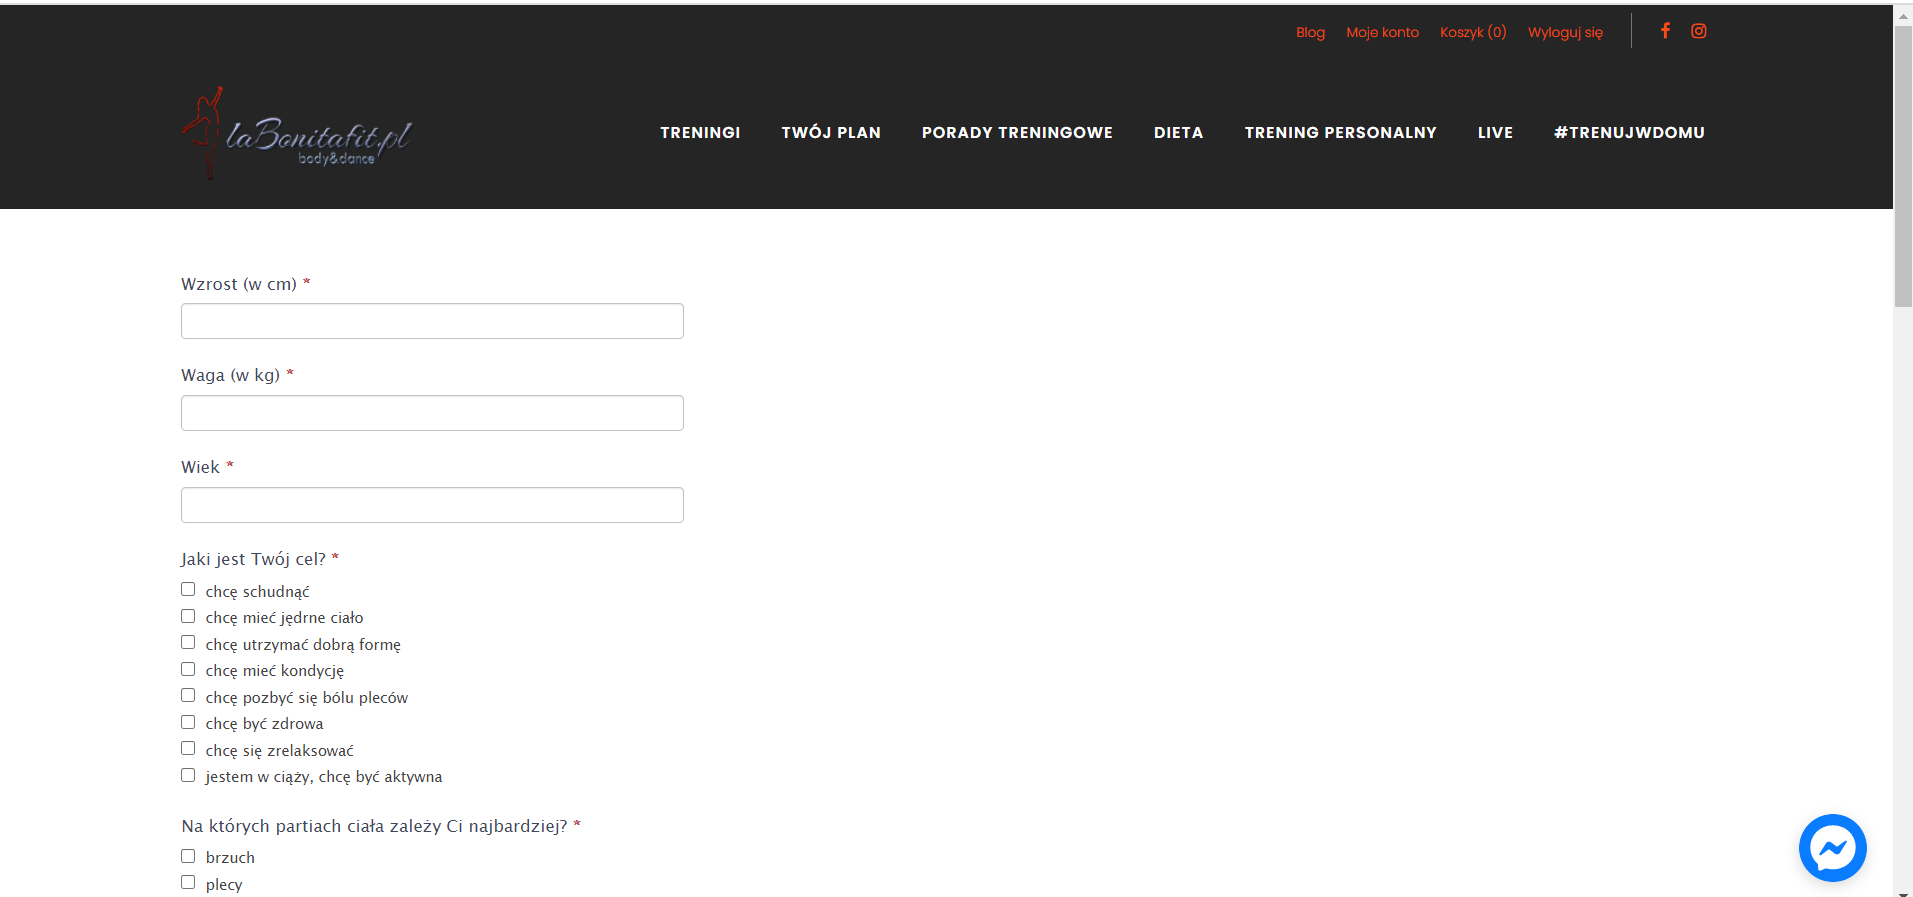
Task: Click the page's vertical scrollbar thumb
Action: click(1903, 165)
